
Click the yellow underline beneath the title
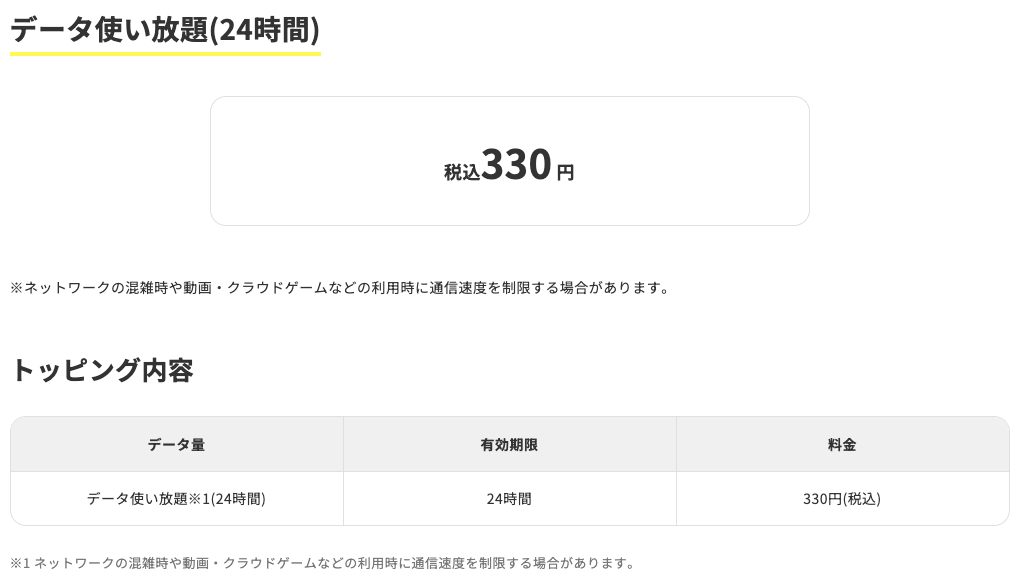click(x=165, y=53)
